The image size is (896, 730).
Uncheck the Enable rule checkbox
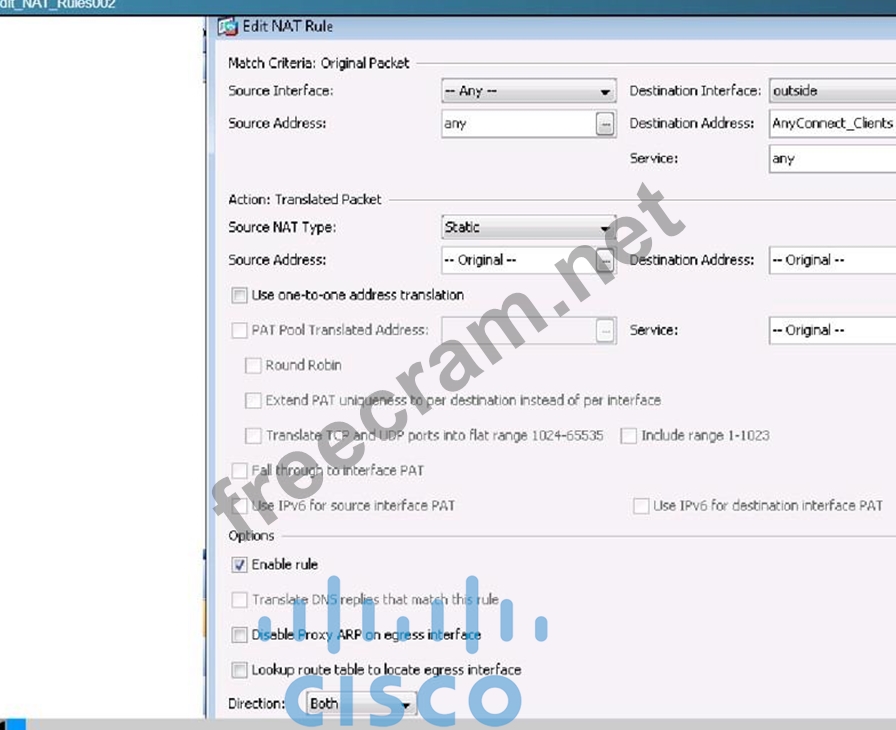(239, 565)
